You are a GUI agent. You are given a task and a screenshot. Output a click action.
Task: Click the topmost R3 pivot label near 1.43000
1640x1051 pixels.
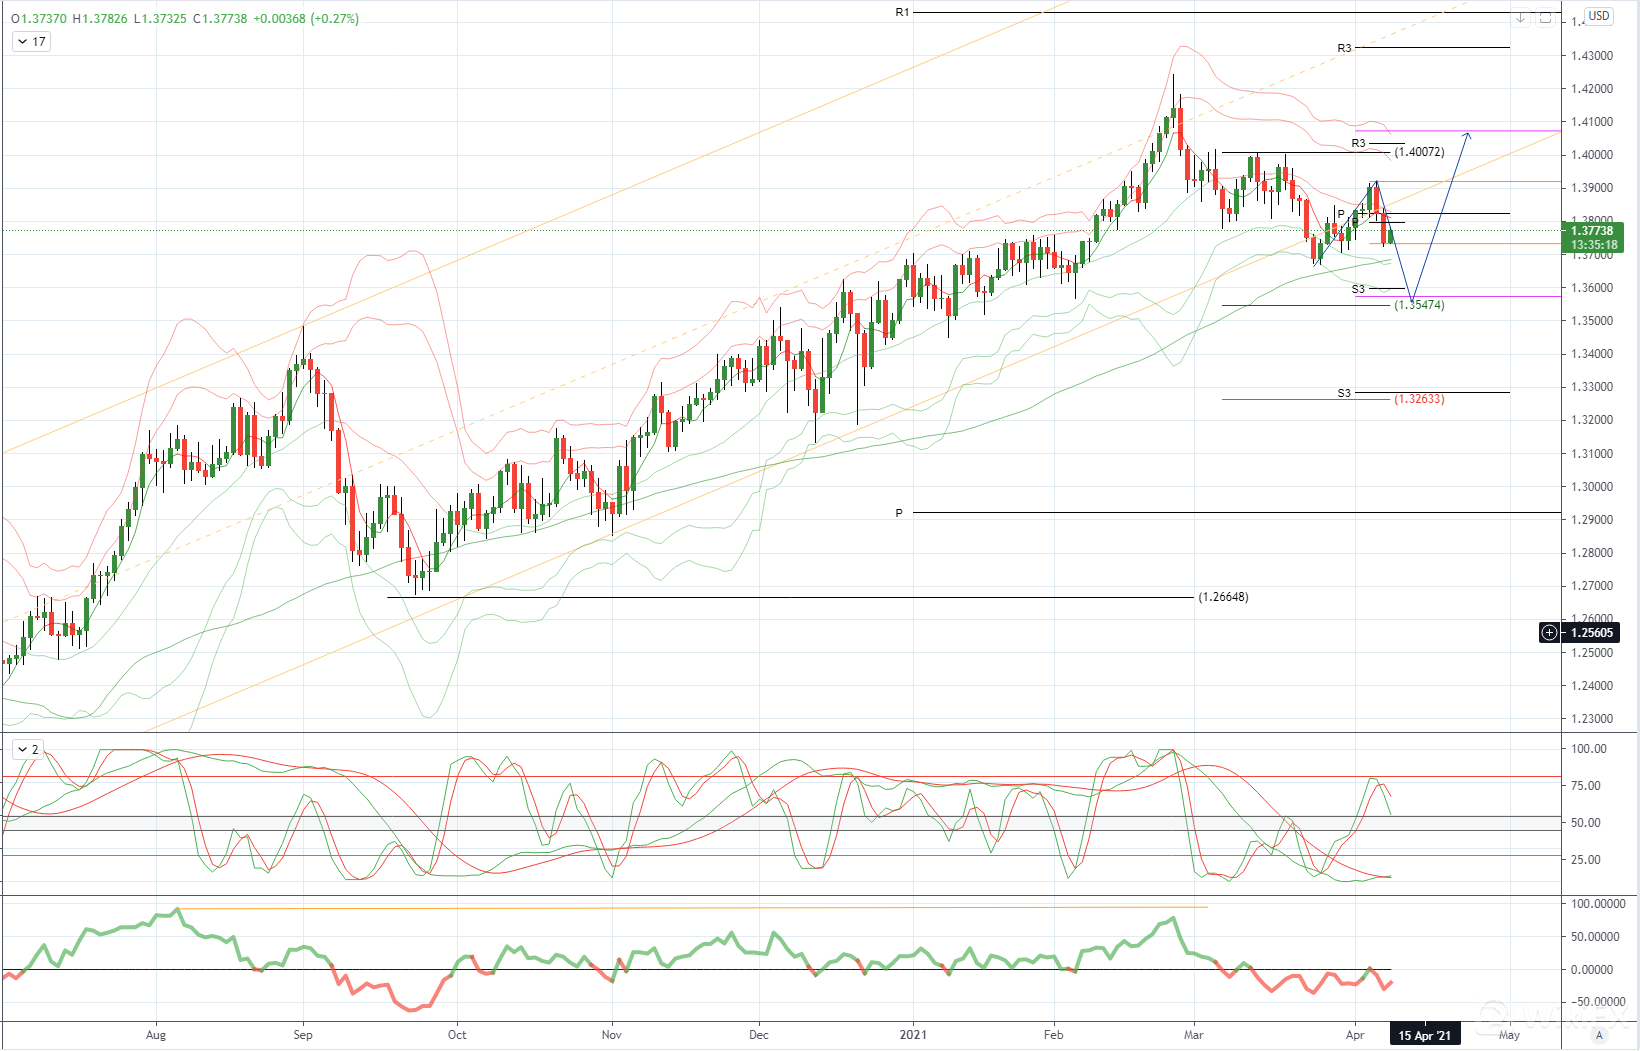[x=1344, y=48]
